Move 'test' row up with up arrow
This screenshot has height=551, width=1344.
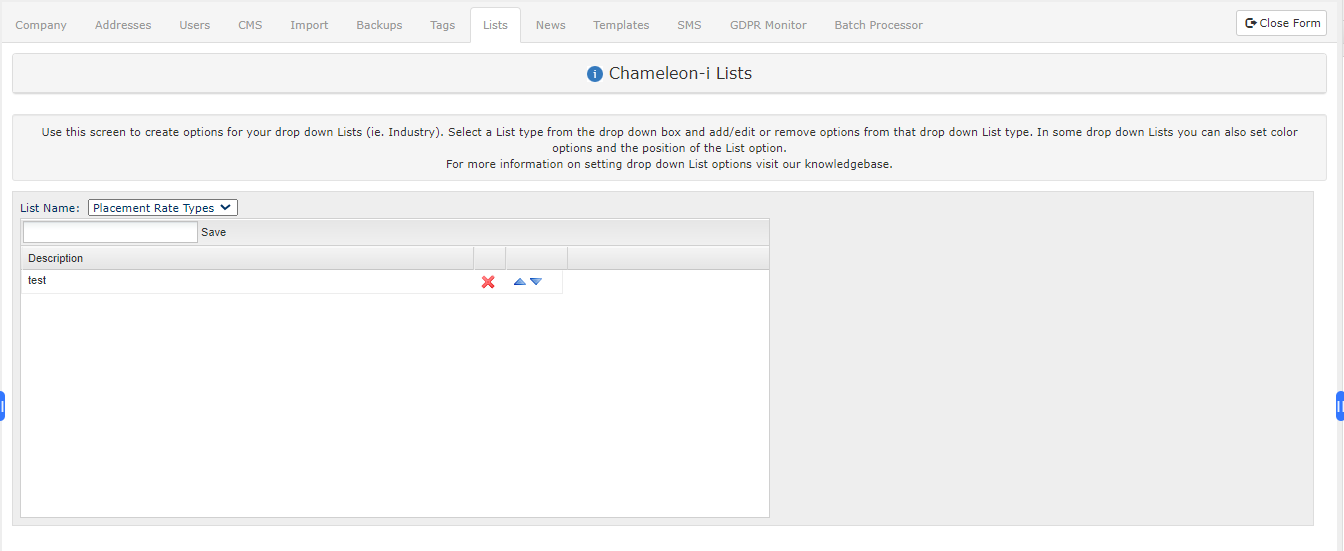[519, 282]
